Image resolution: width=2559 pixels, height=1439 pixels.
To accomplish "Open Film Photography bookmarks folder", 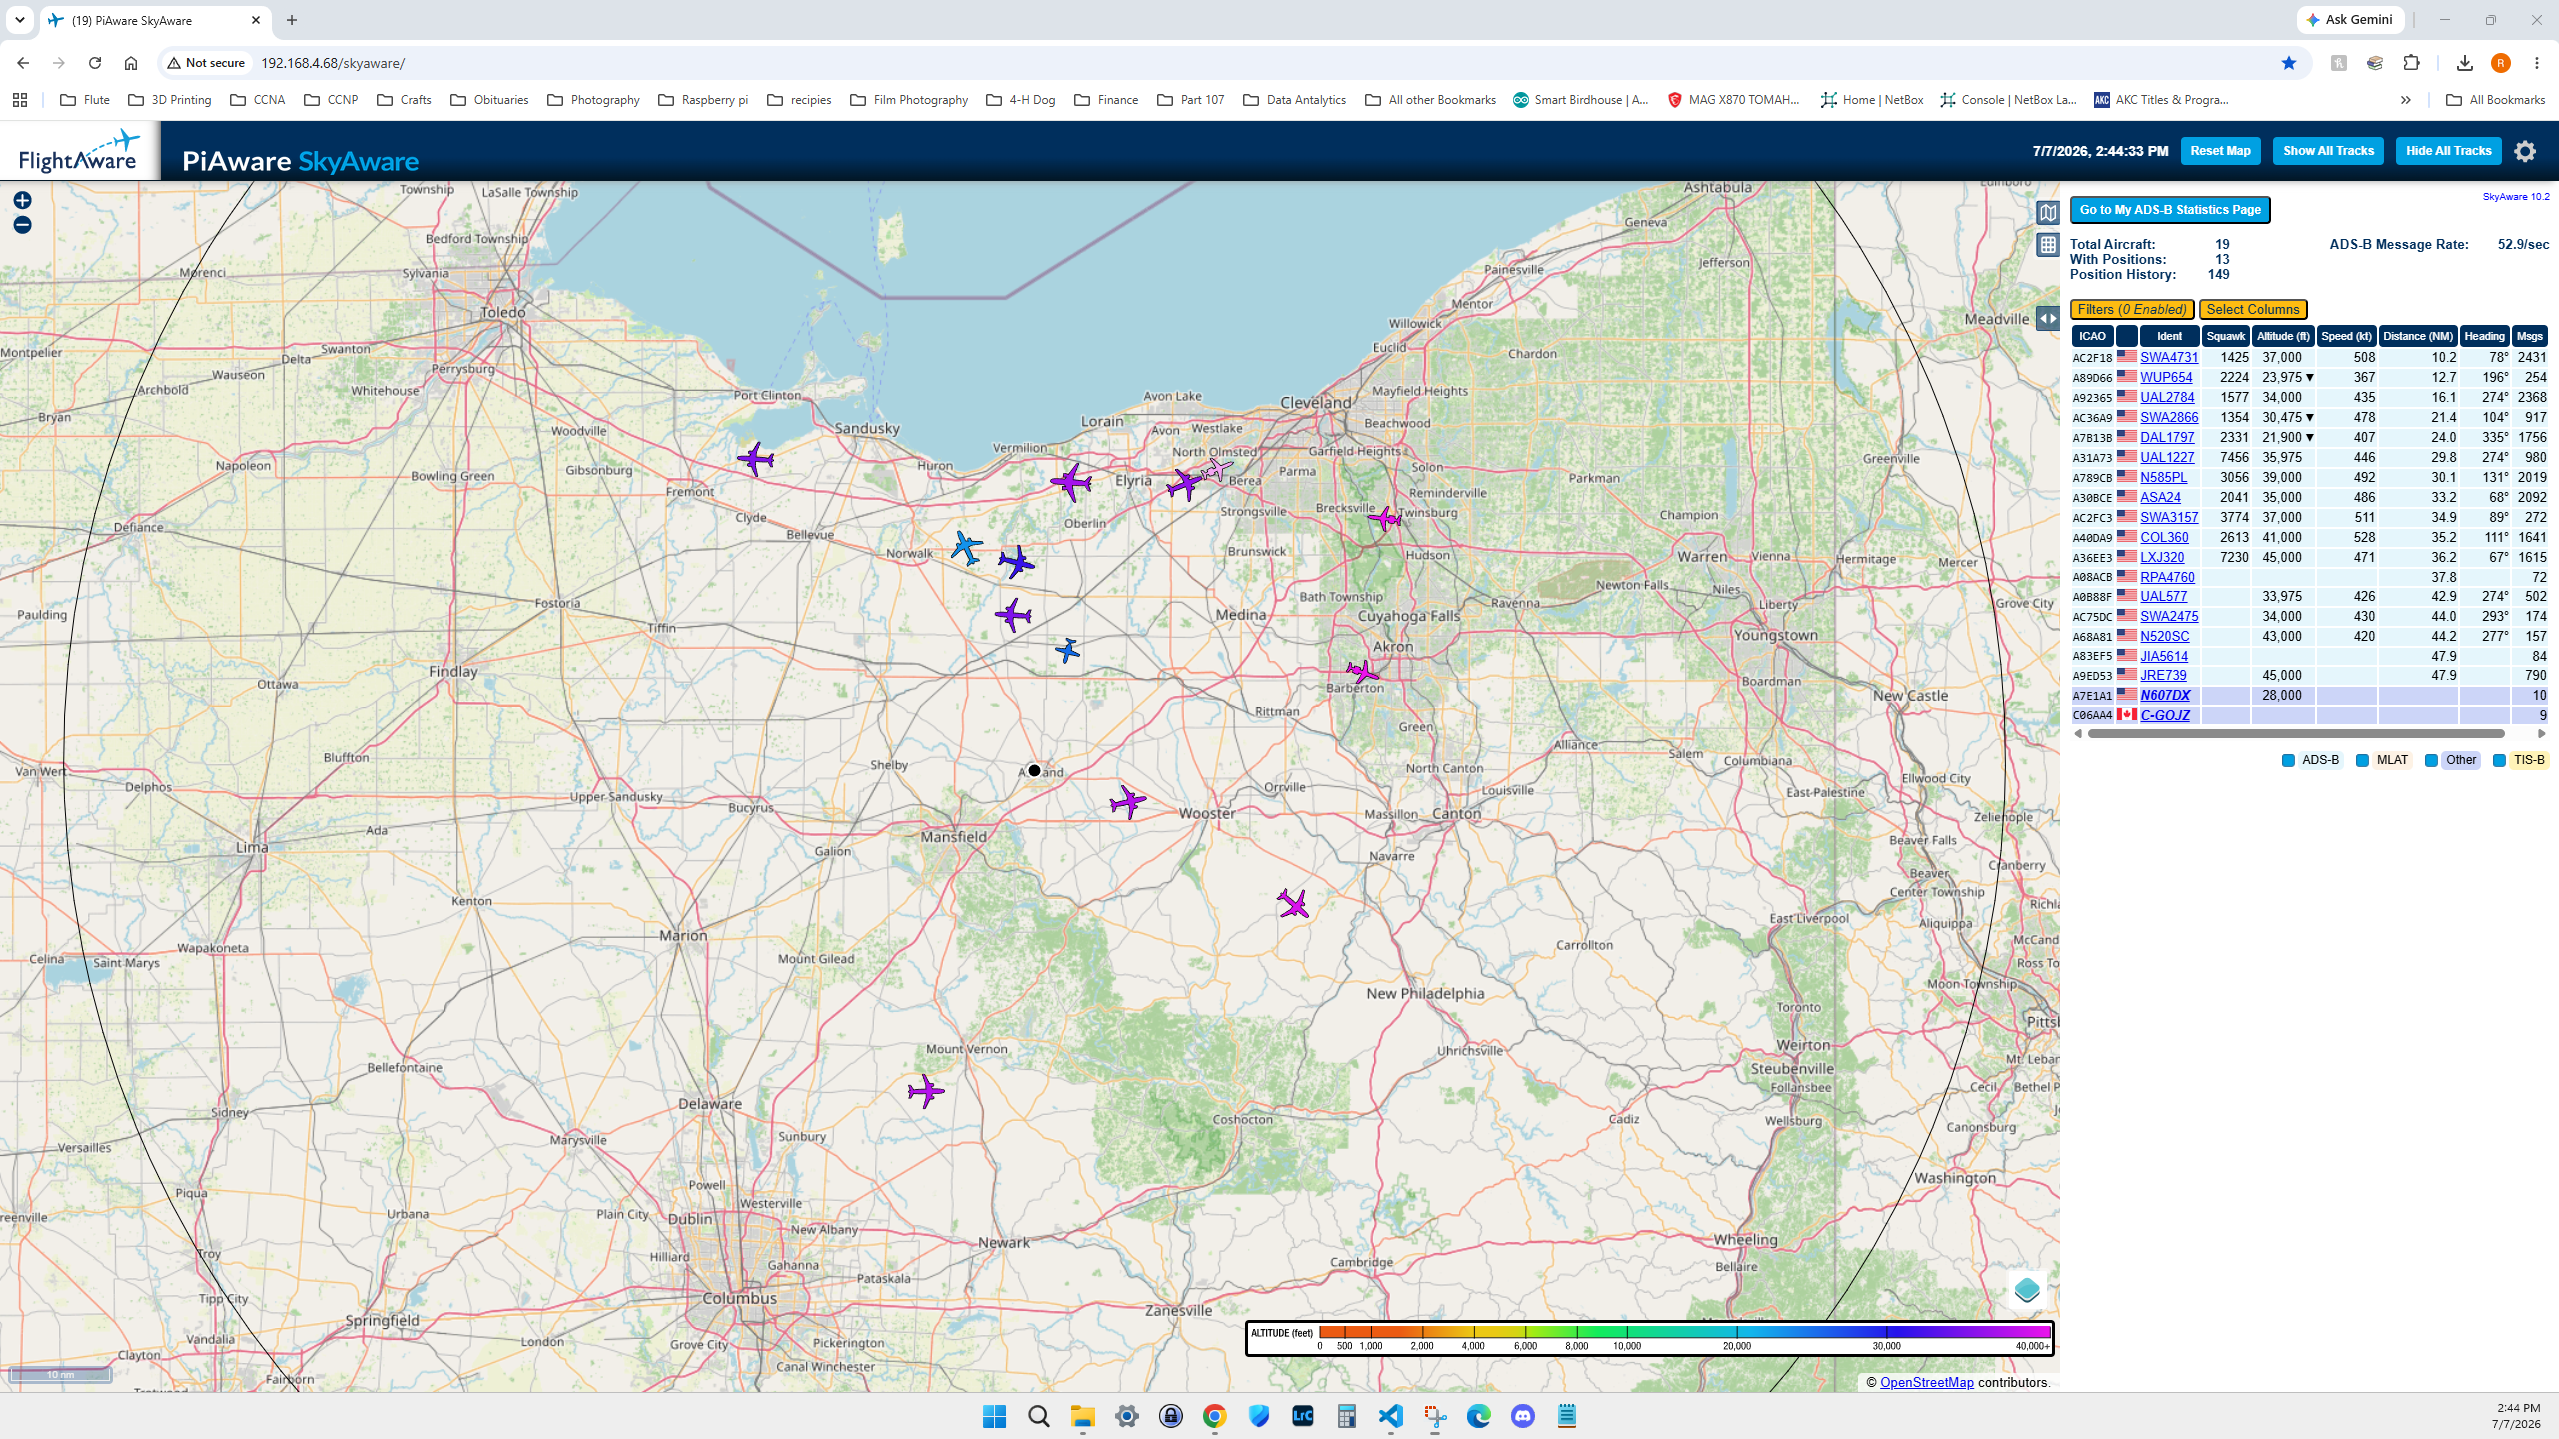I will [909, 100].
